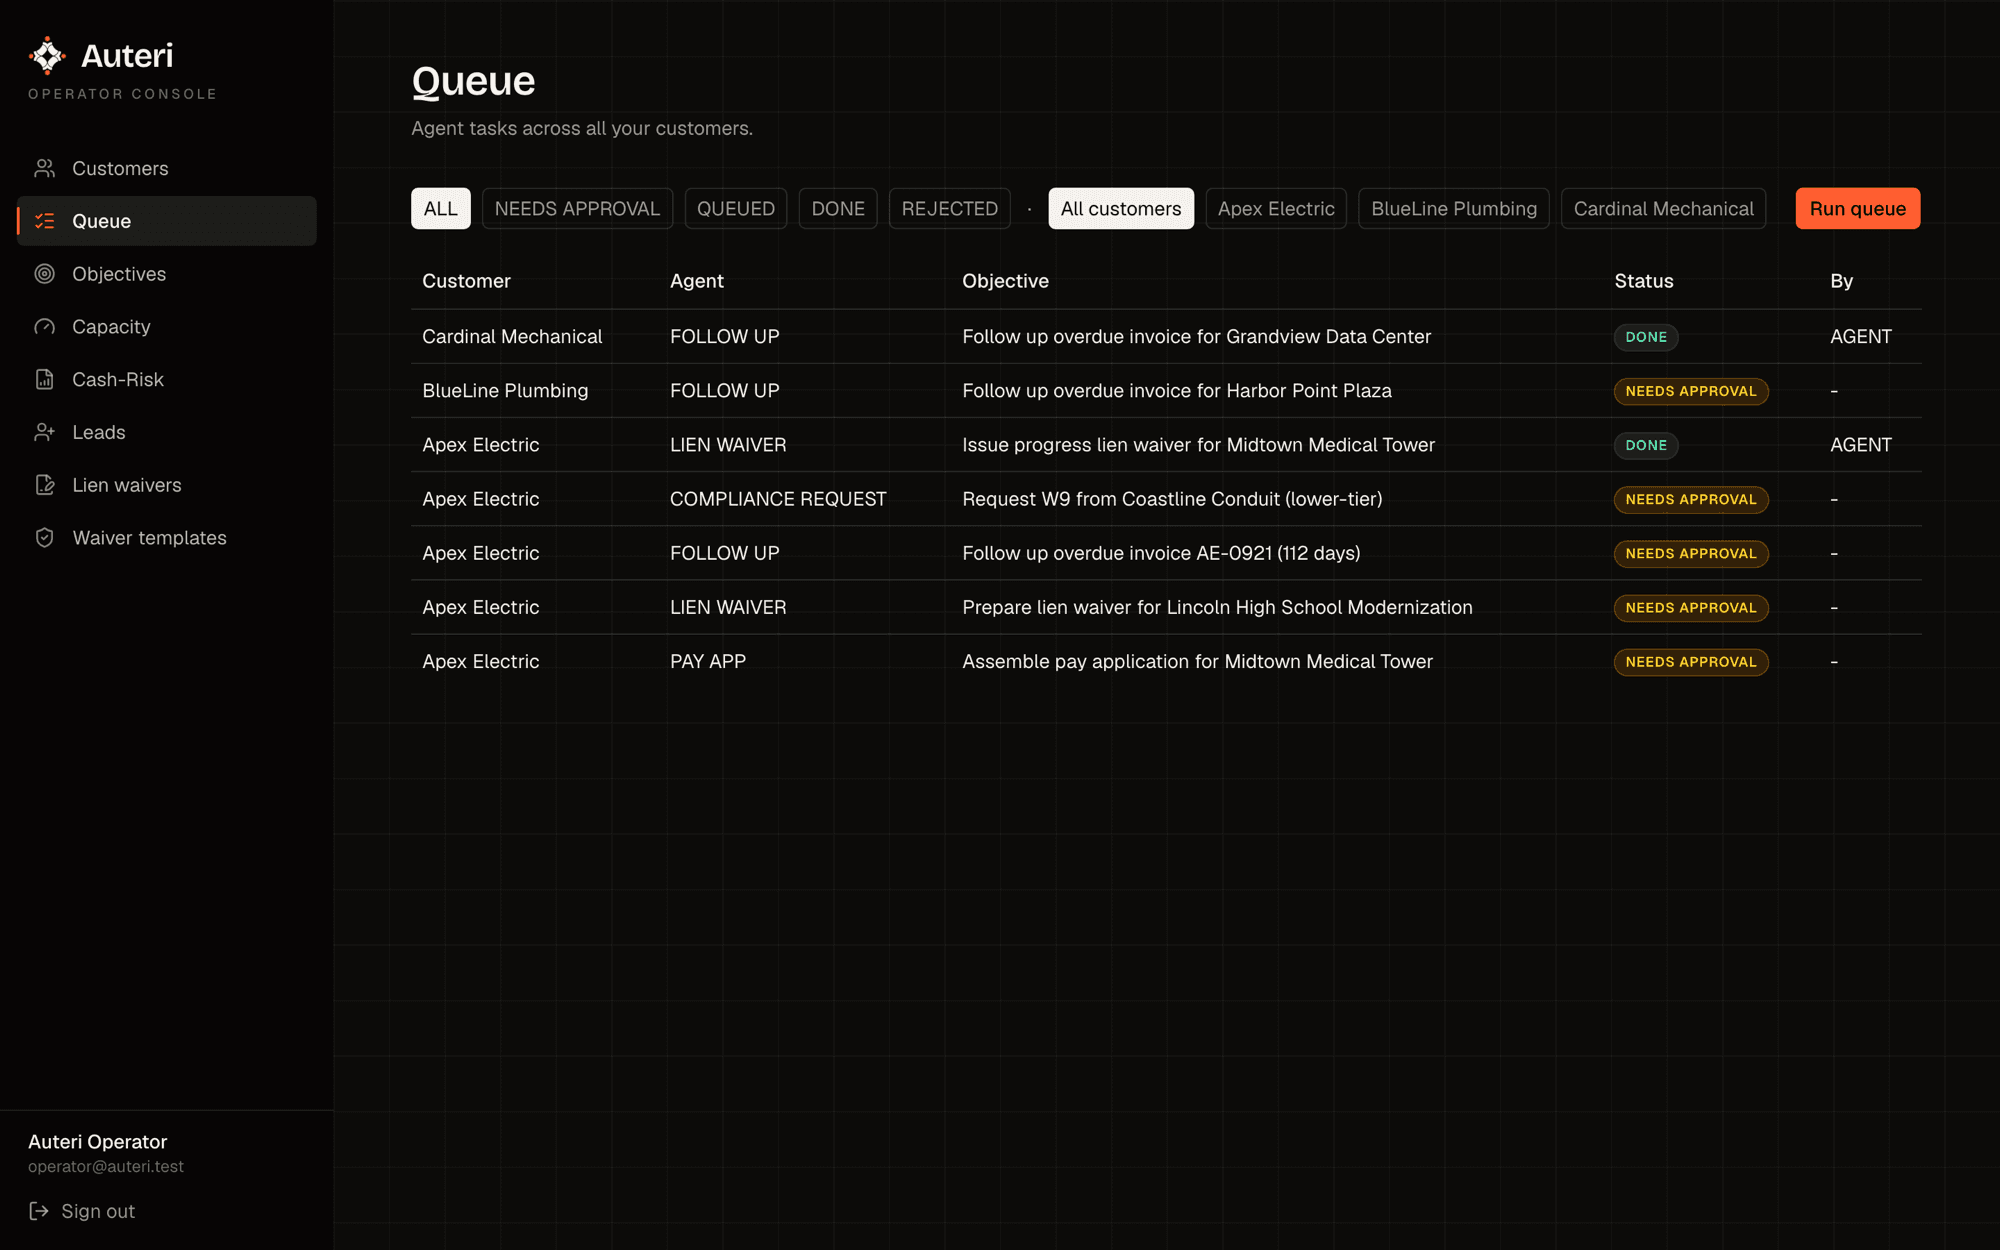Screen dimensions: 2000x1250
Task: Open the invoice AE-0921 follow-up task
Action: pyautogui.click(x=1166, y=553)
